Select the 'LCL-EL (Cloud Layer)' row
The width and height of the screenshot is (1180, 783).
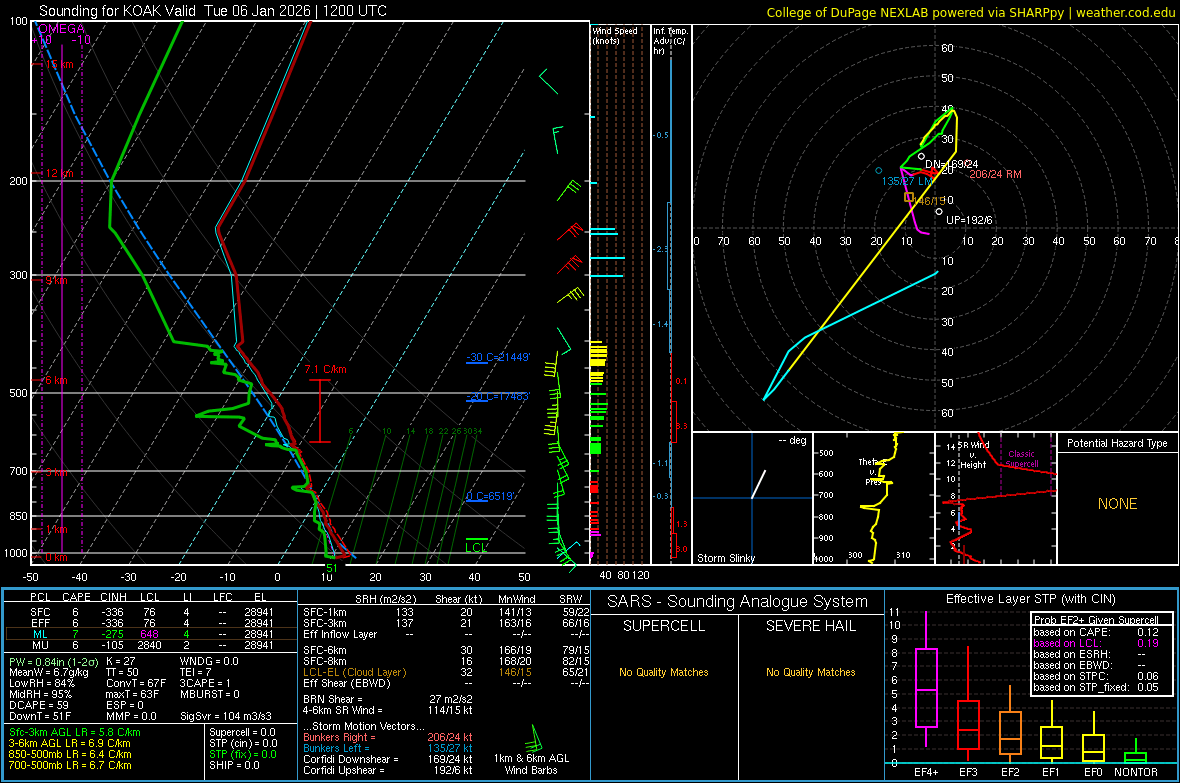(446, 672)
